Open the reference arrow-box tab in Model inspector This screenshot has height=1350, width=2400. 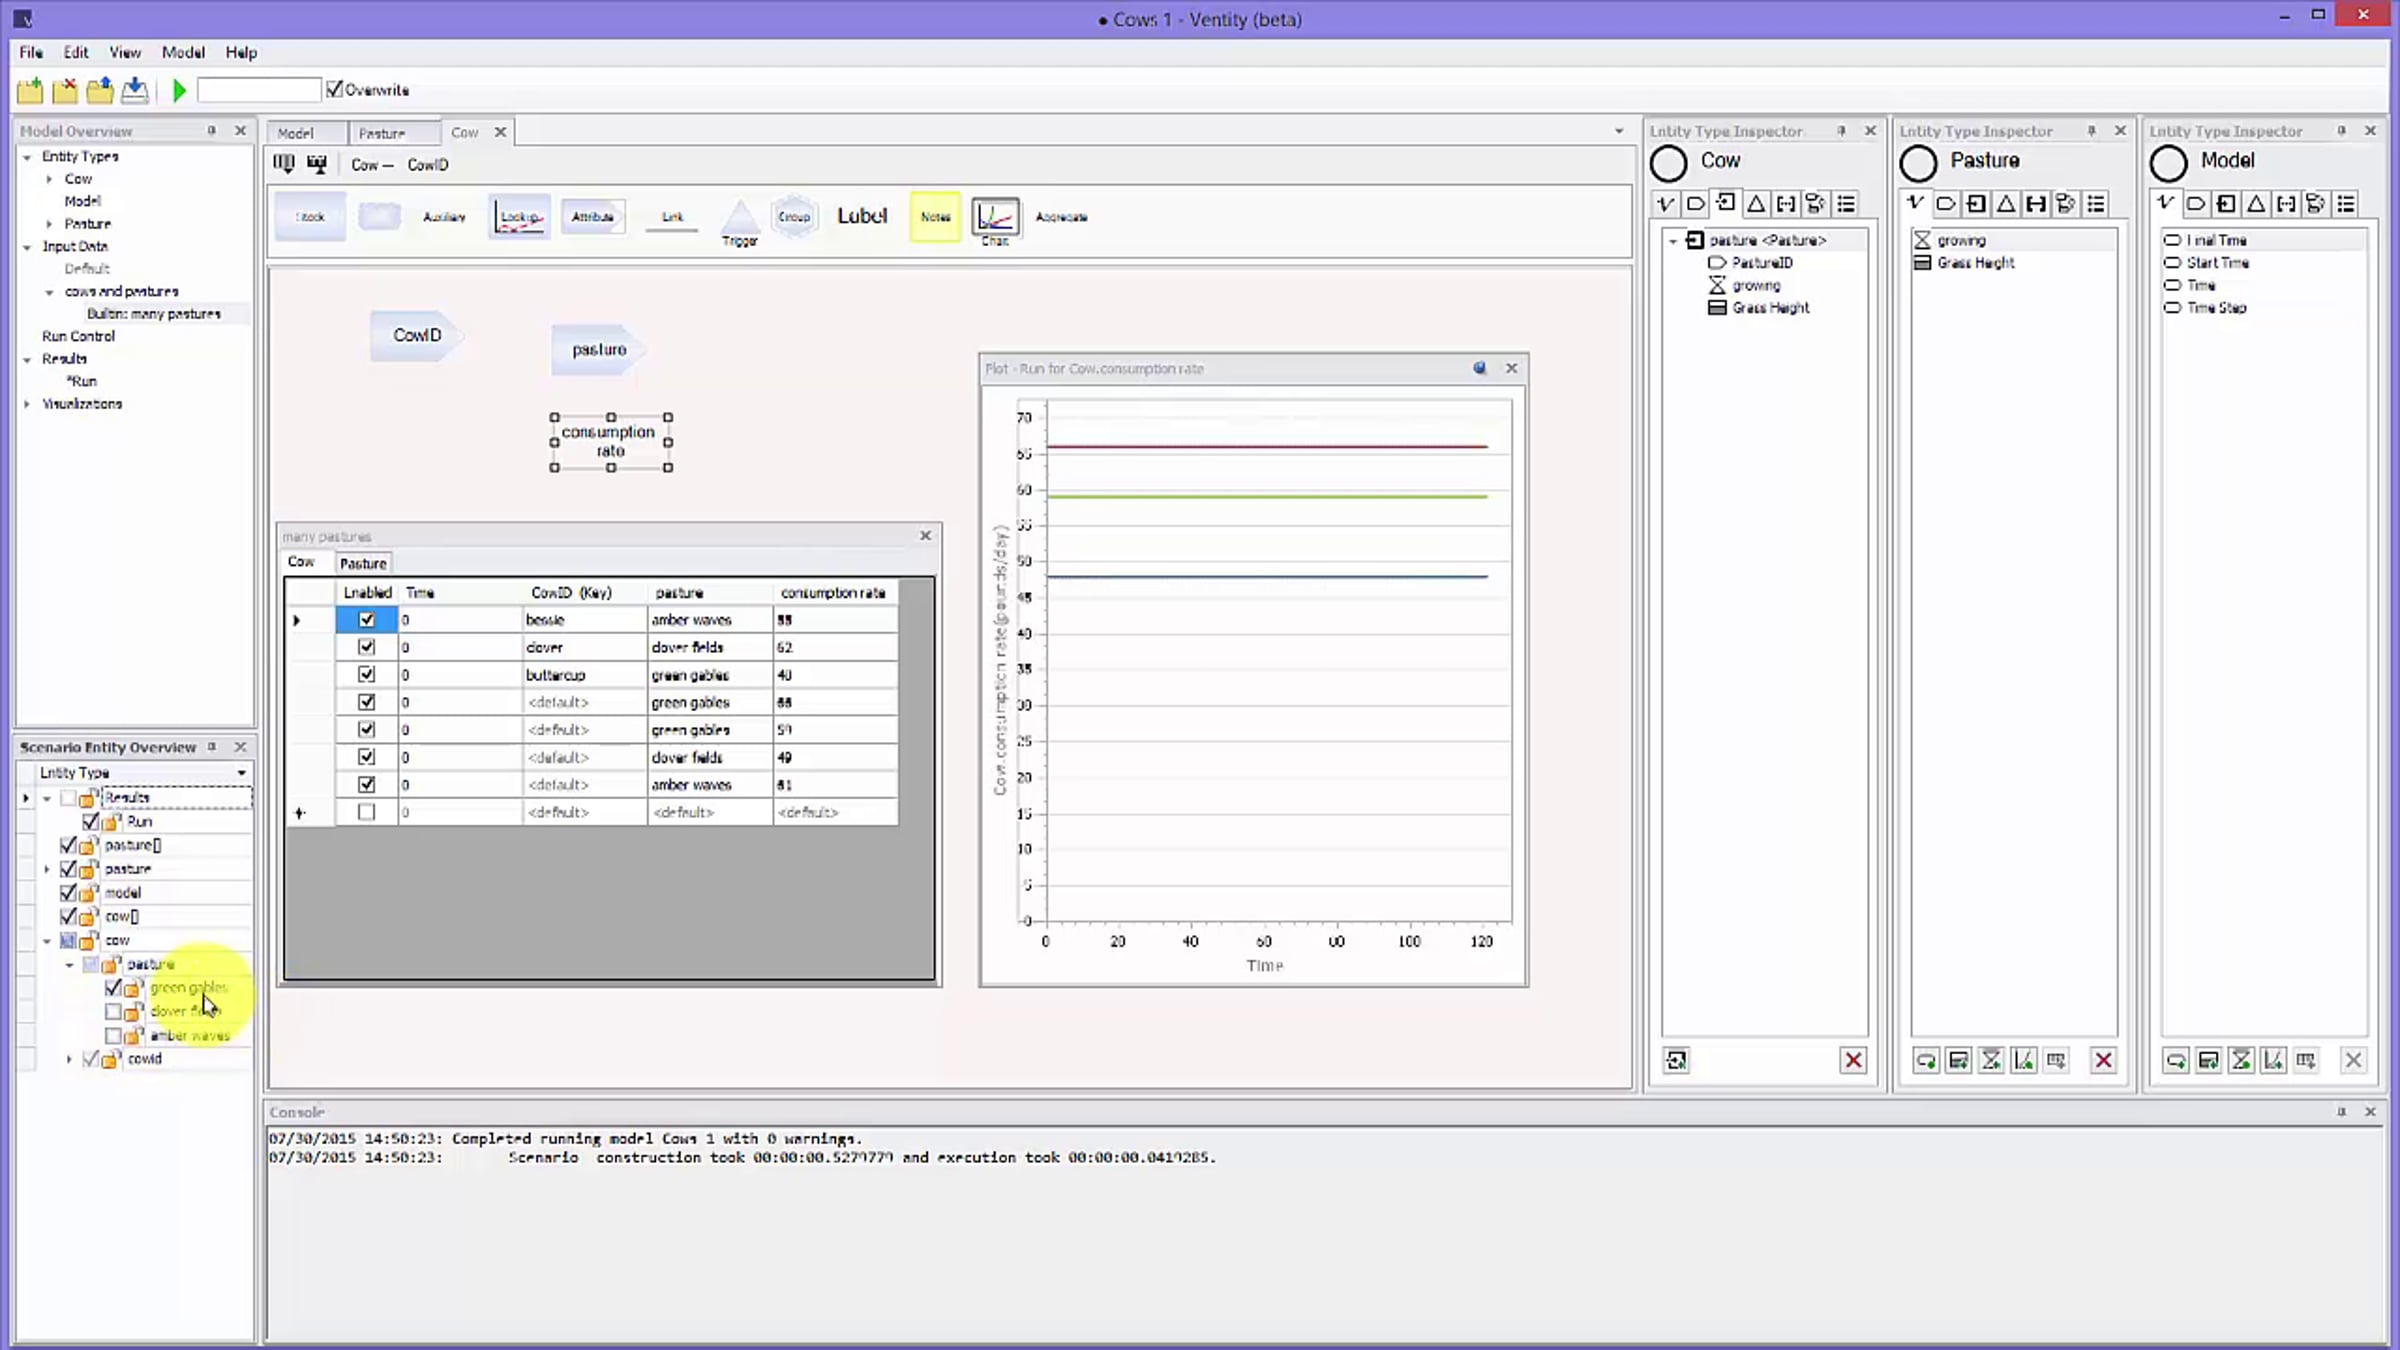coord(2226,204)
